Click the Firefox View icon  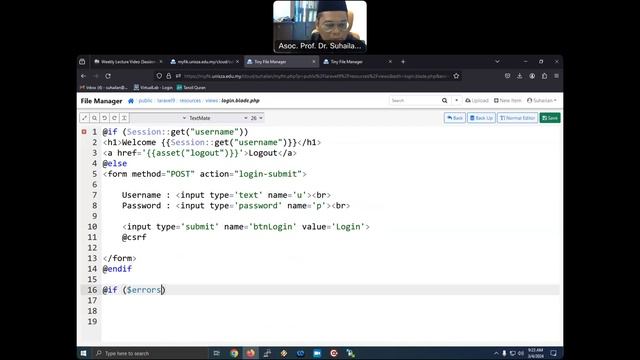click(82, 62)
